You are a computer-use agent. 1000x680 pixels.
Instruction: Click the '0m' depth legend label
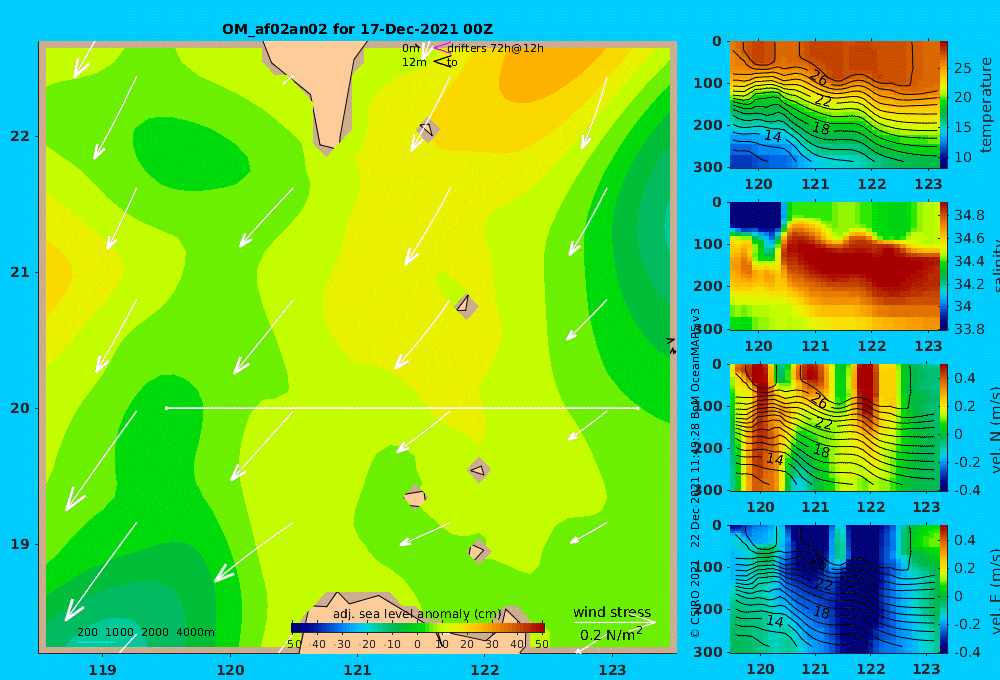click(x=411, y=48)
